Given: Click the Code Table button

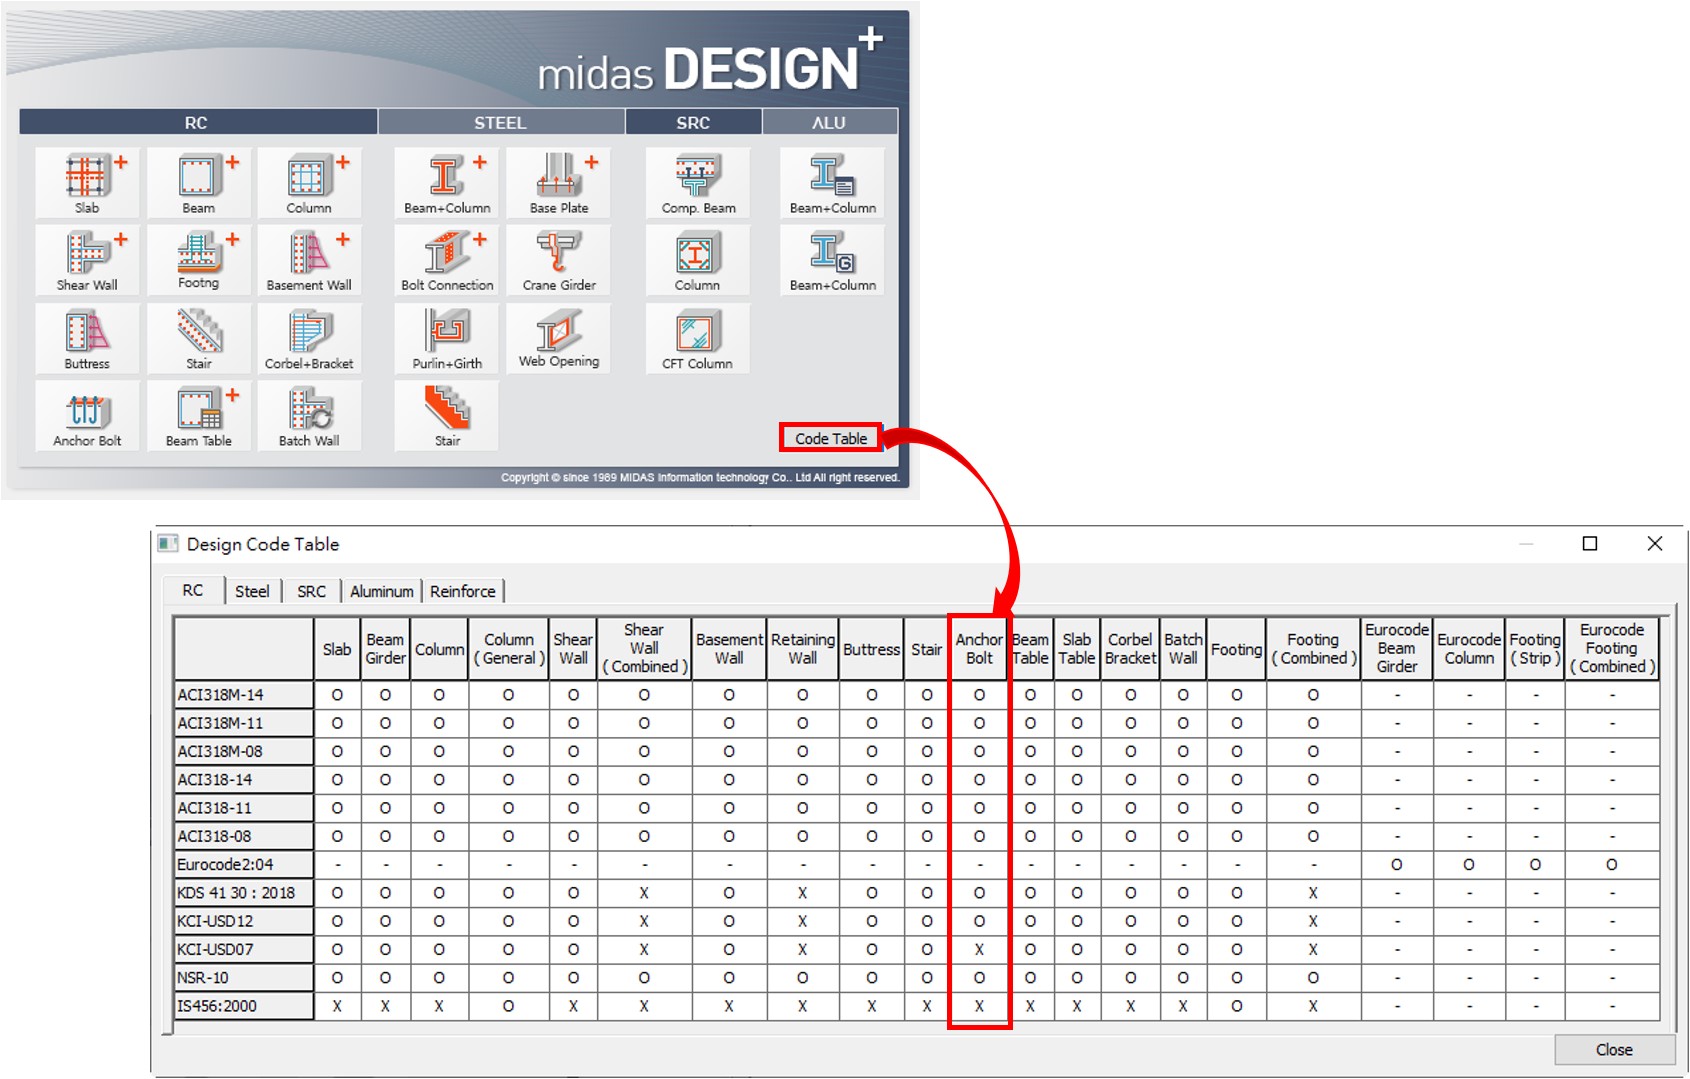Looking at the screenshot, I should coord(831,438).
